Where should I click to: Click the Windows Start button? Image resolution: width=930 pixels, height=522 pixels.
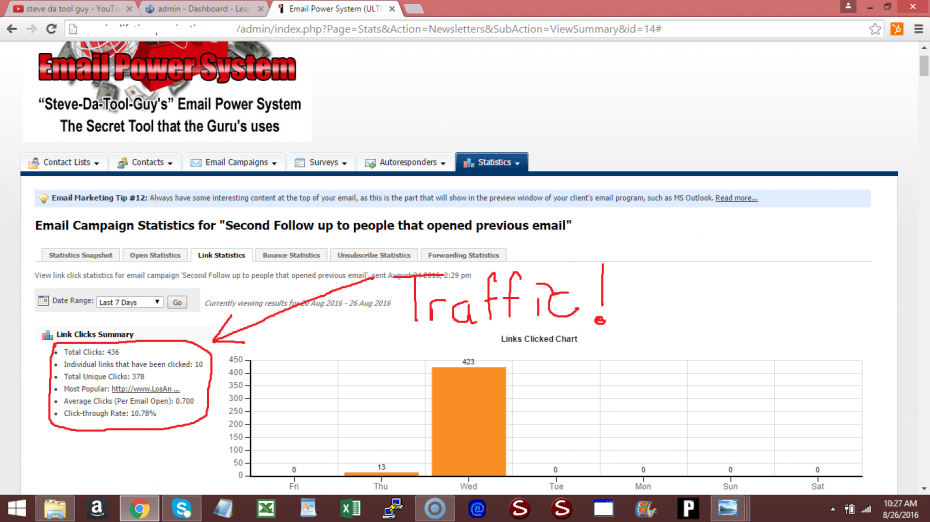click(x=18, y=507)
